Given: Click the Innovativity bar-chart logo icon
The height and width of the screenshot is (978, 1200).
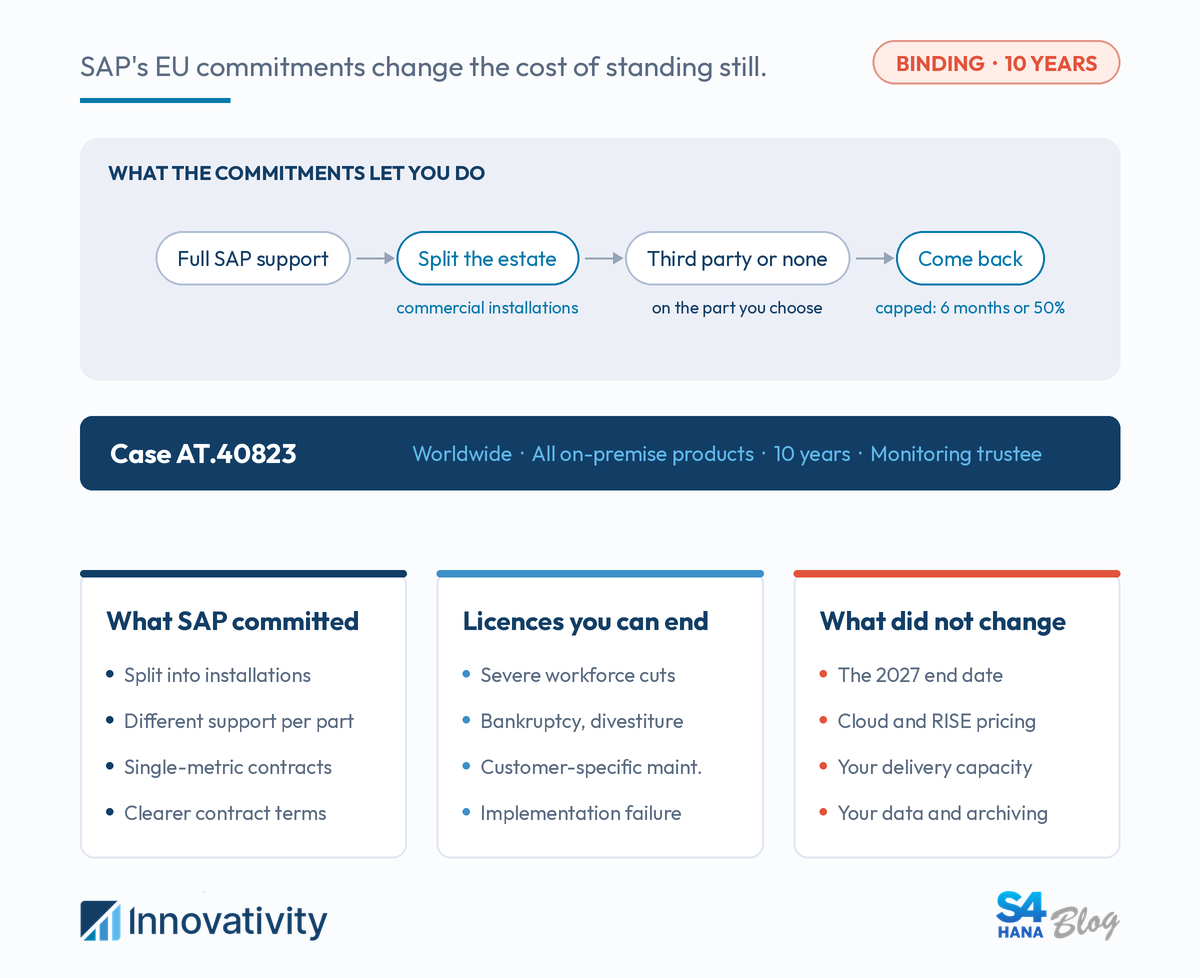Looking at the screenshot, I should [100, 921].
